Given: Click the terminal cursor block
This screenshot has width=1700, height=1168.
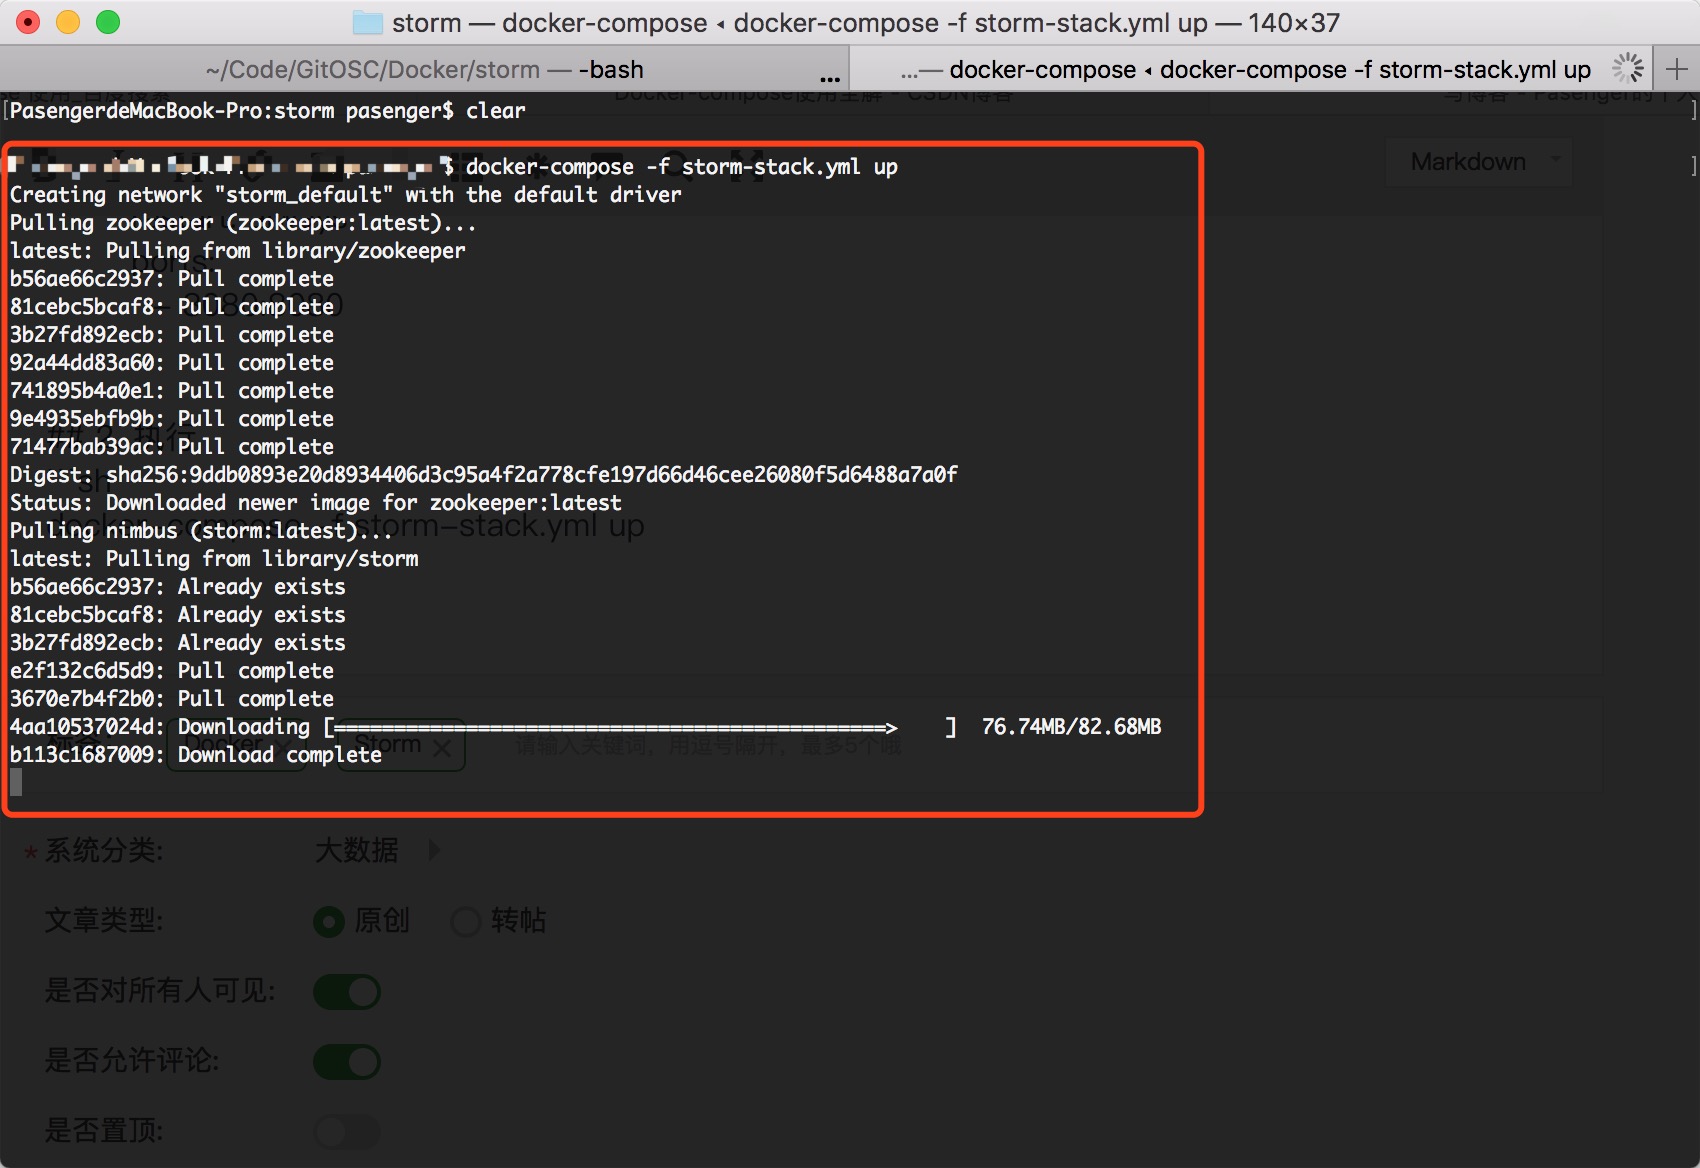Looking at the screenshot, I should 16,783.
